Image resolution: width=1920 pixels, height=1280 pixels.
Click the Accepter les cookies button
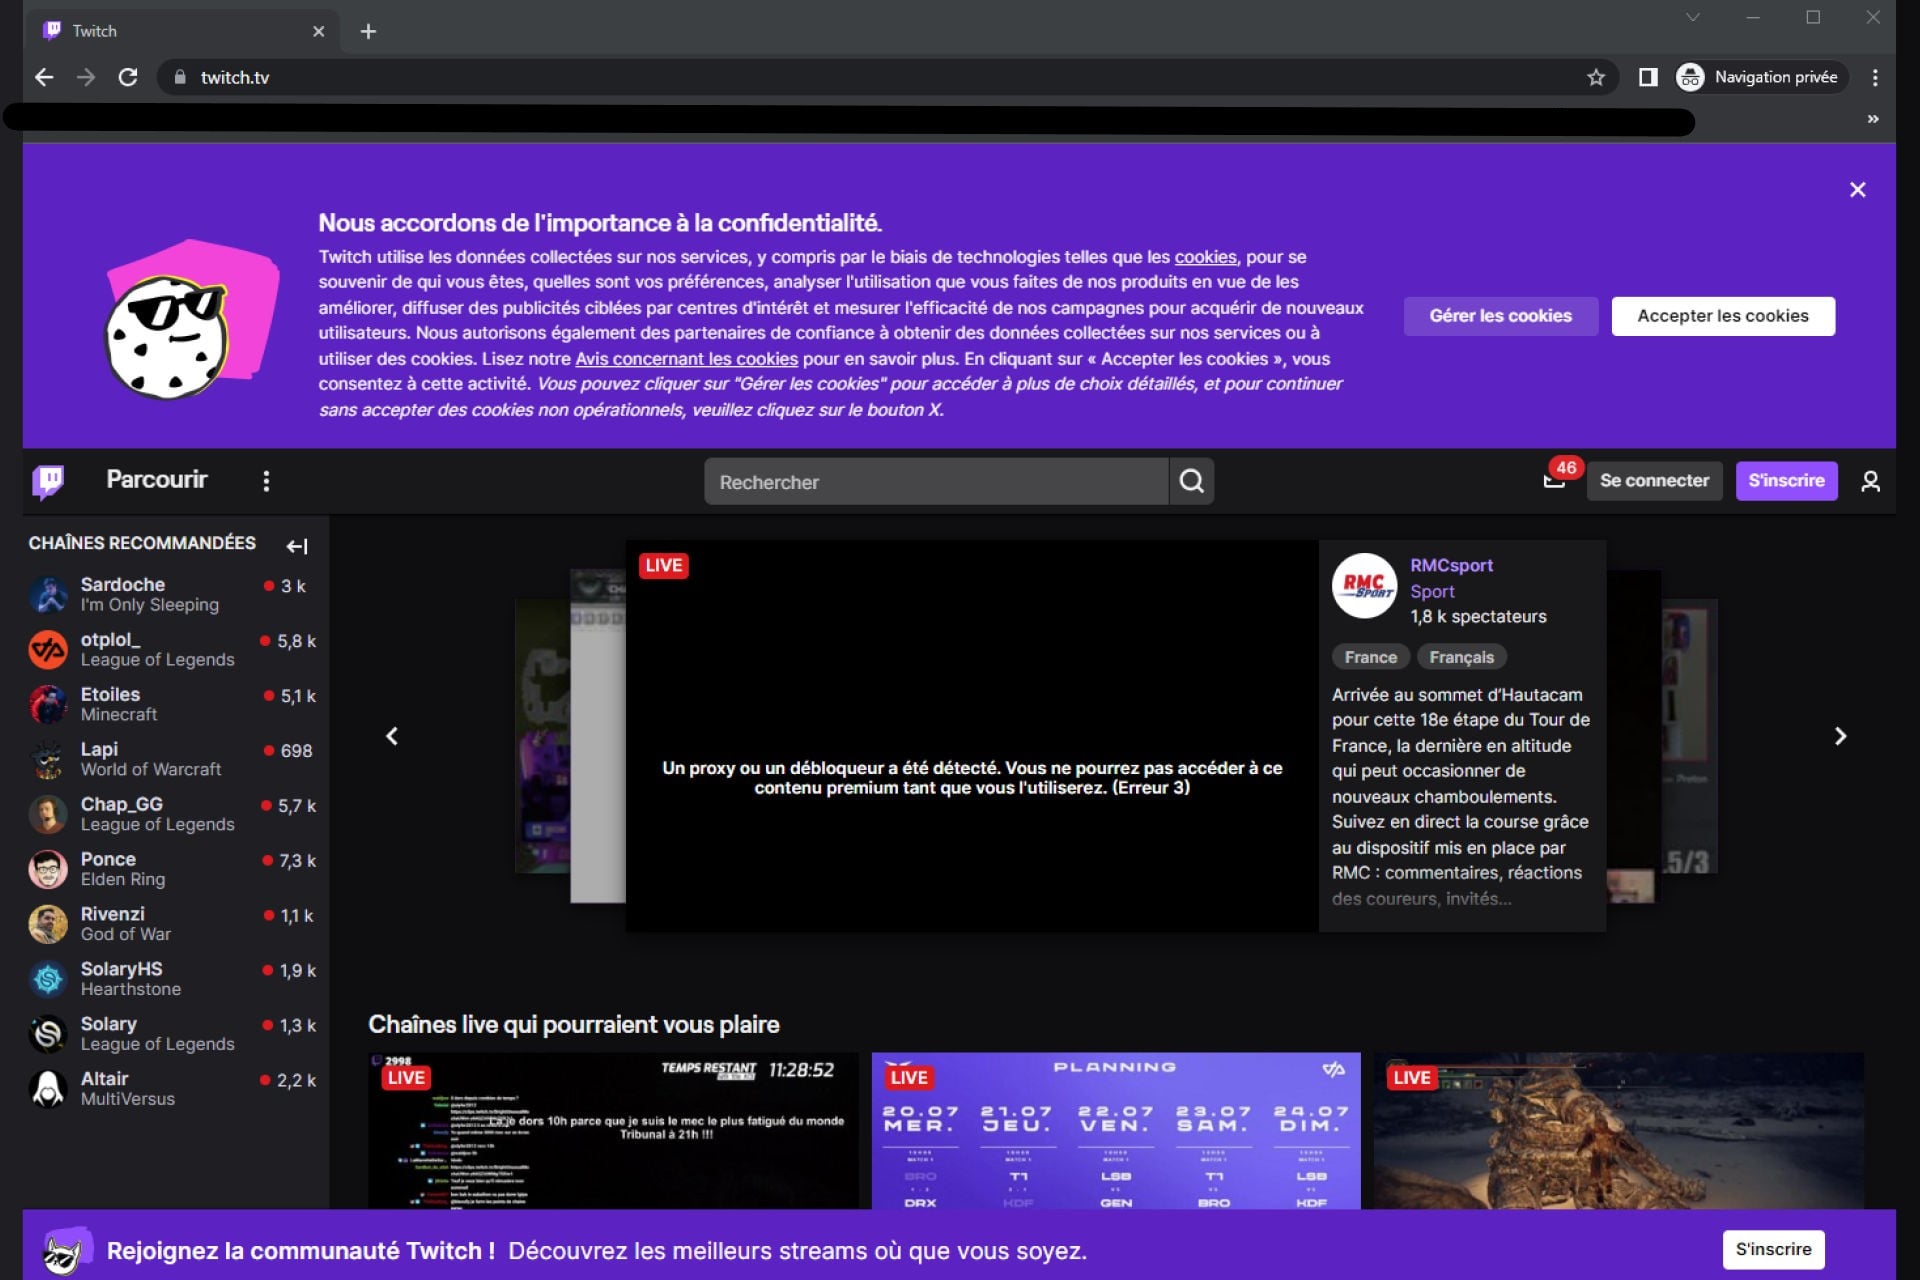(x=1722, y=316)
